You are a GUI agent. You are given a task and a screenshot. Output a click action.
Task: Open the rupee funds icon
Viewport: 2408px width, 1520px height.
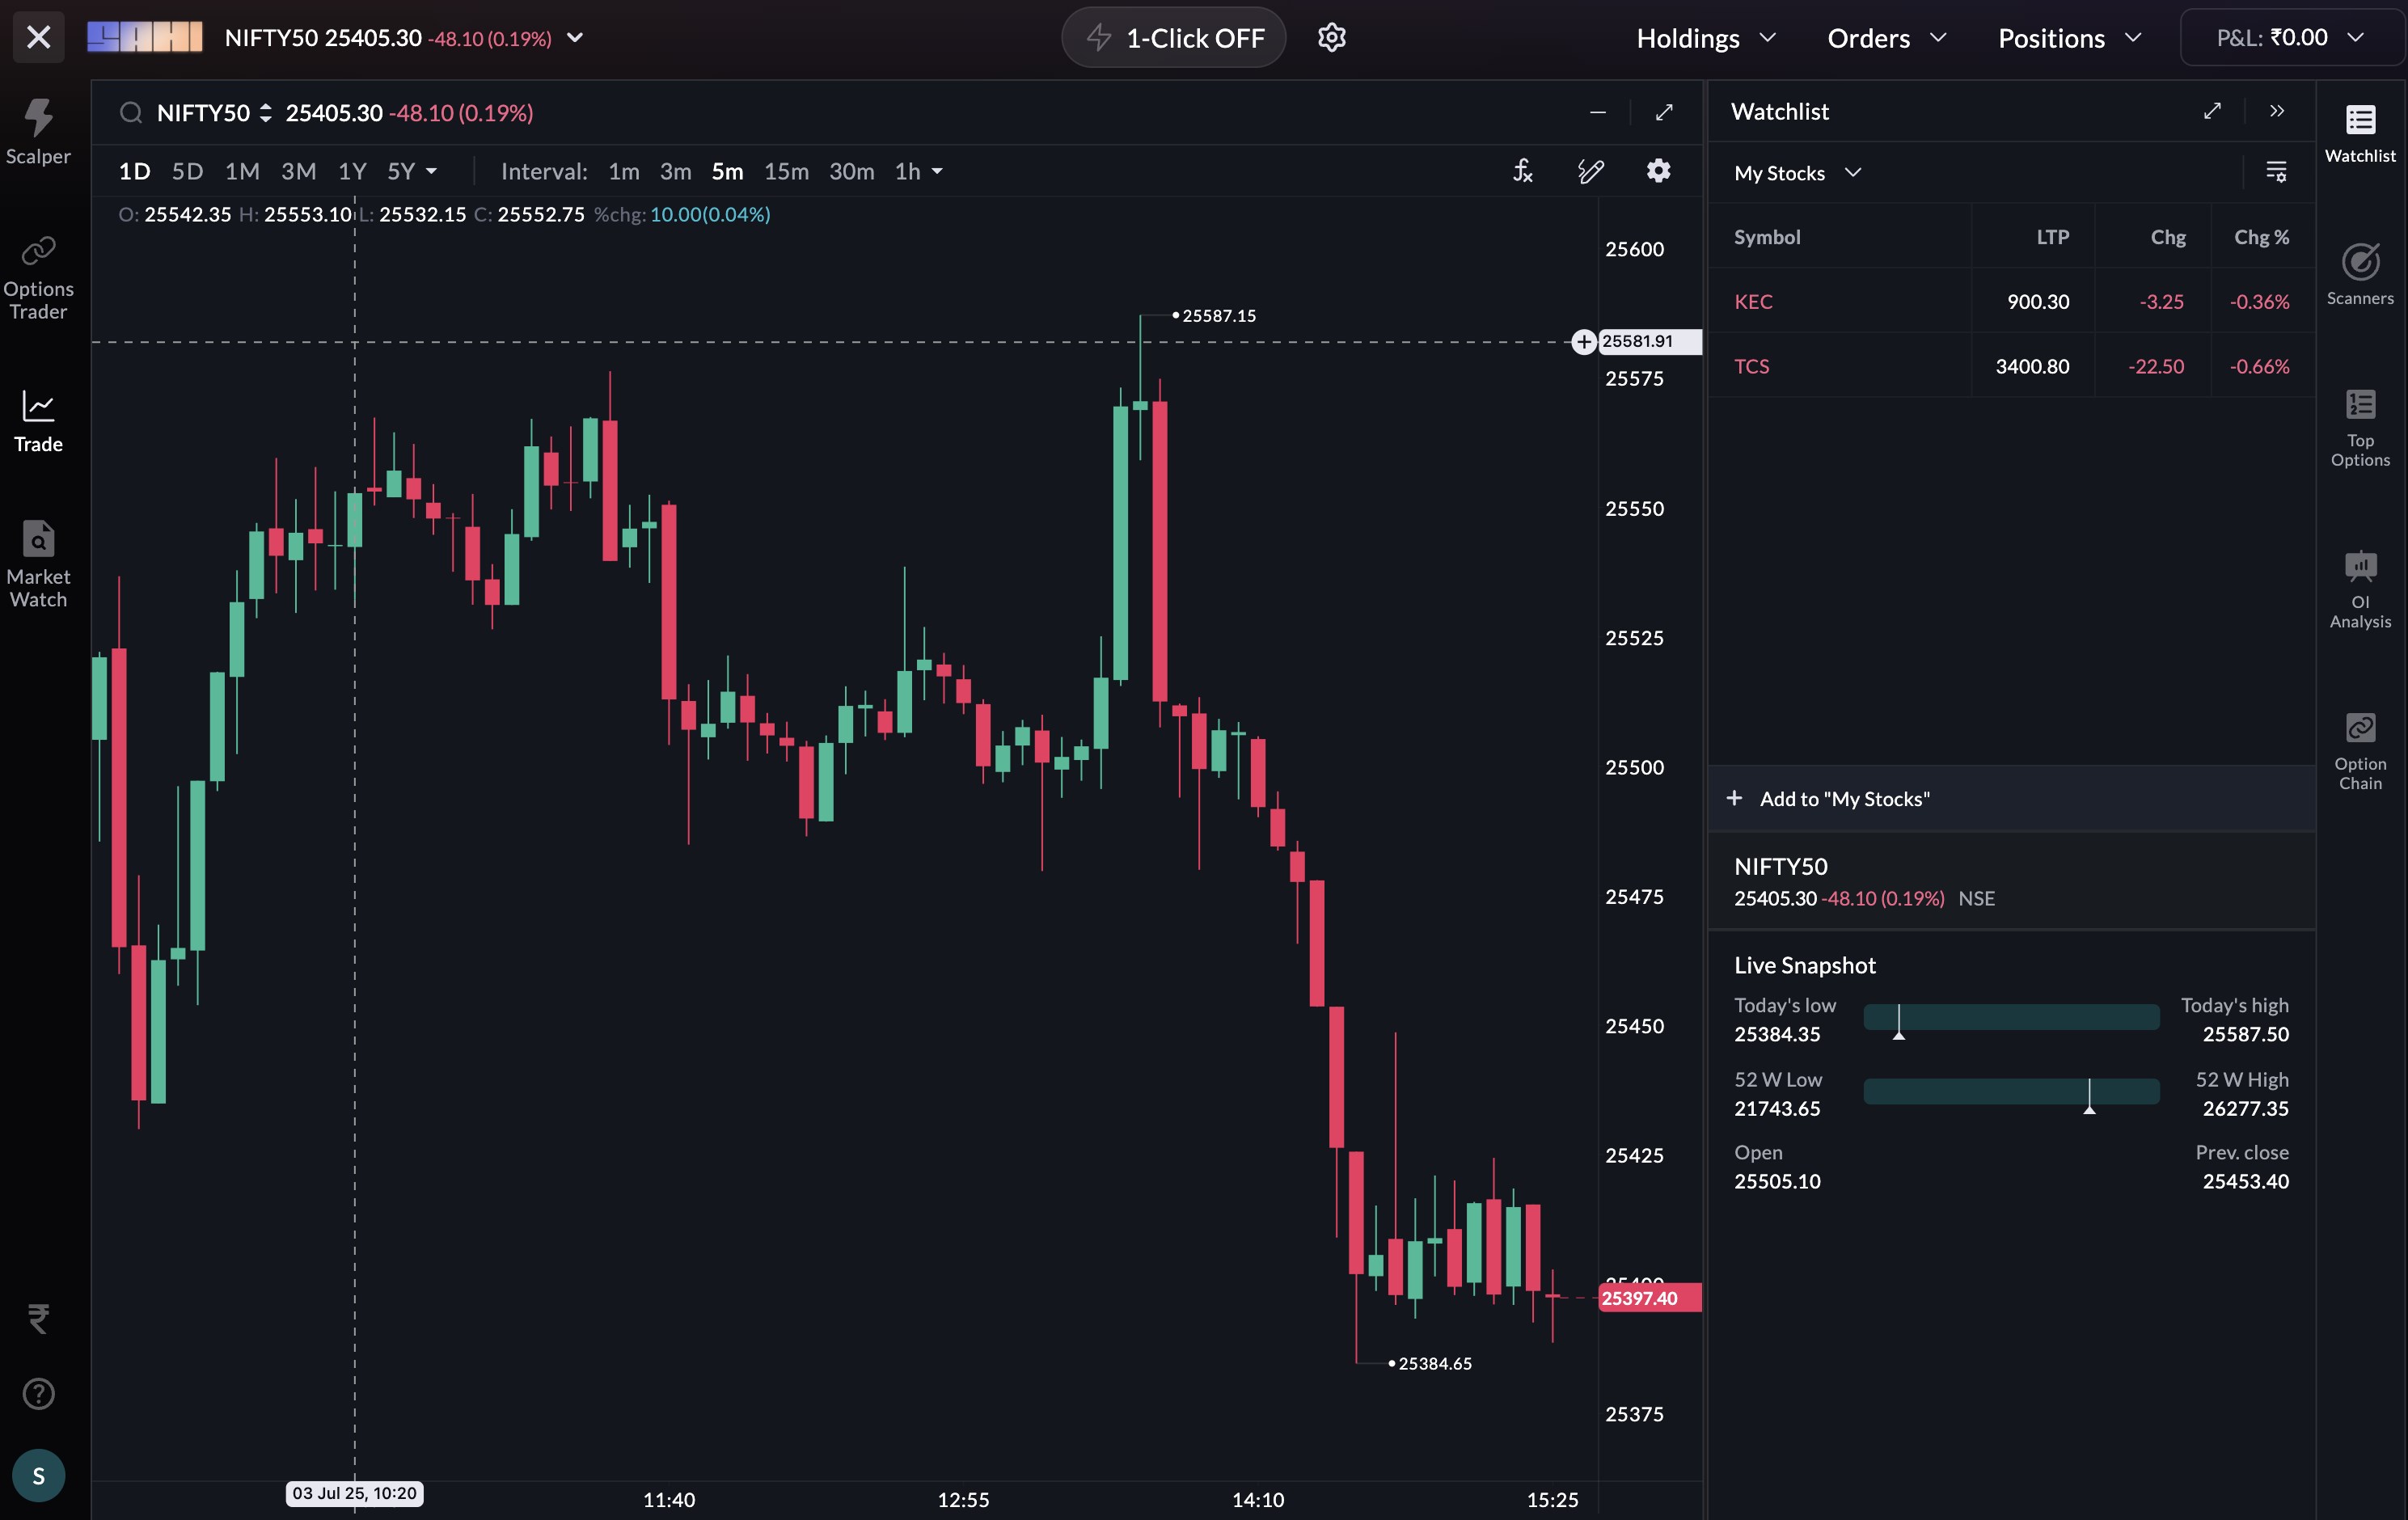click(38, 1319)
